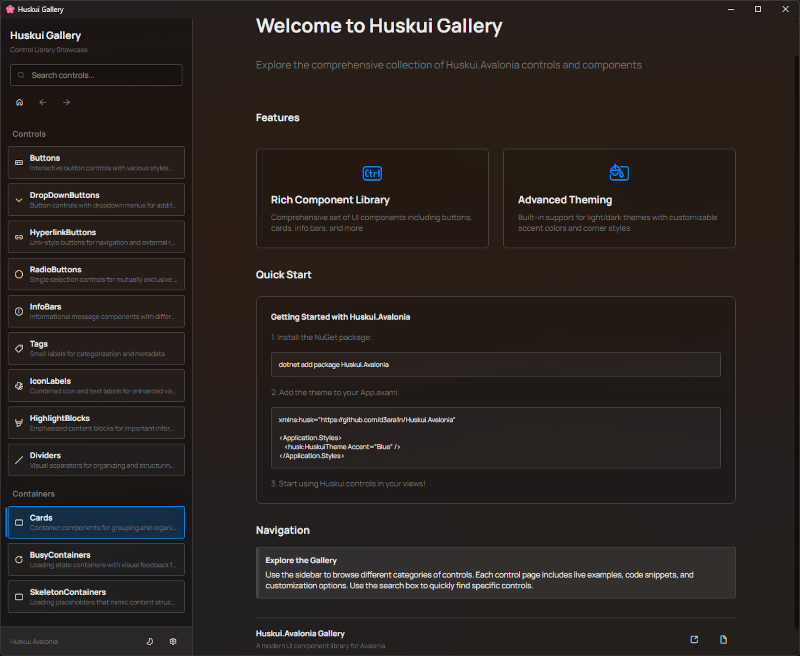This screenshot has height=656, width=800.
Task: Open the Buttons controls page
Action: 96,162
